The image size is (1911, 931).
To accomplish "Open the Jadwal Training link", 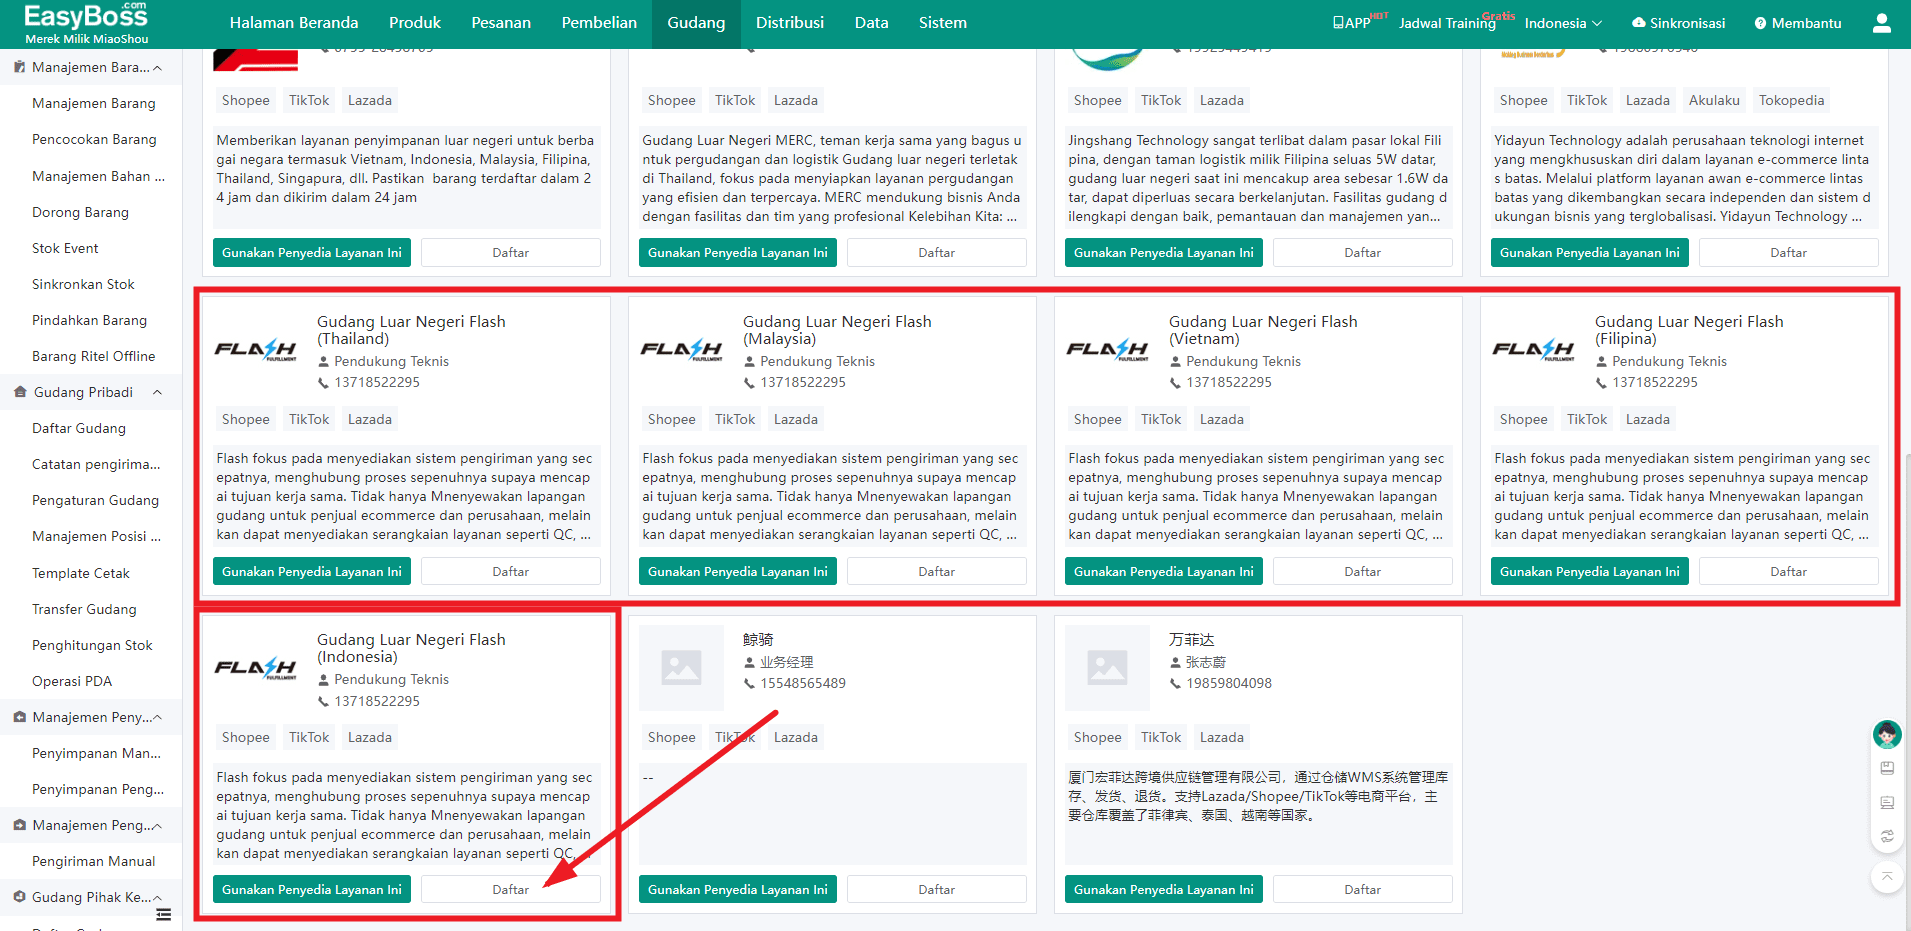I will click(x=1447, y=23).
